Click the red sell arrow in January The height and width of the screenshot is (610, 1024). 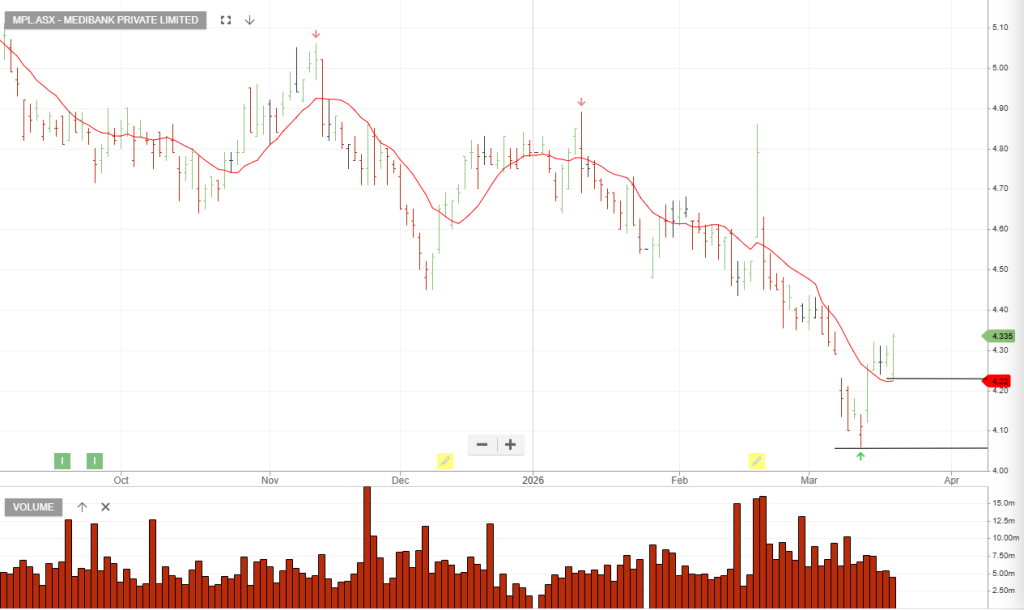coord(581,102)
